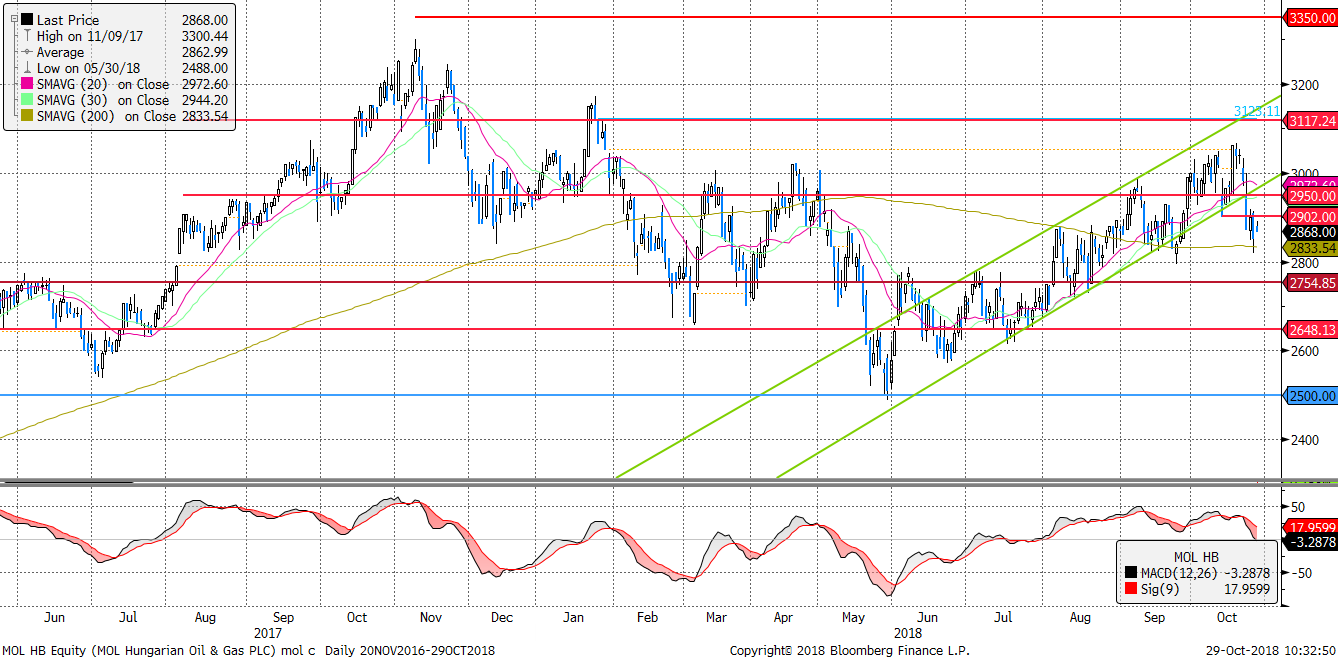Click the olive 2833.54 axis tag

[x=1311, y=247]
